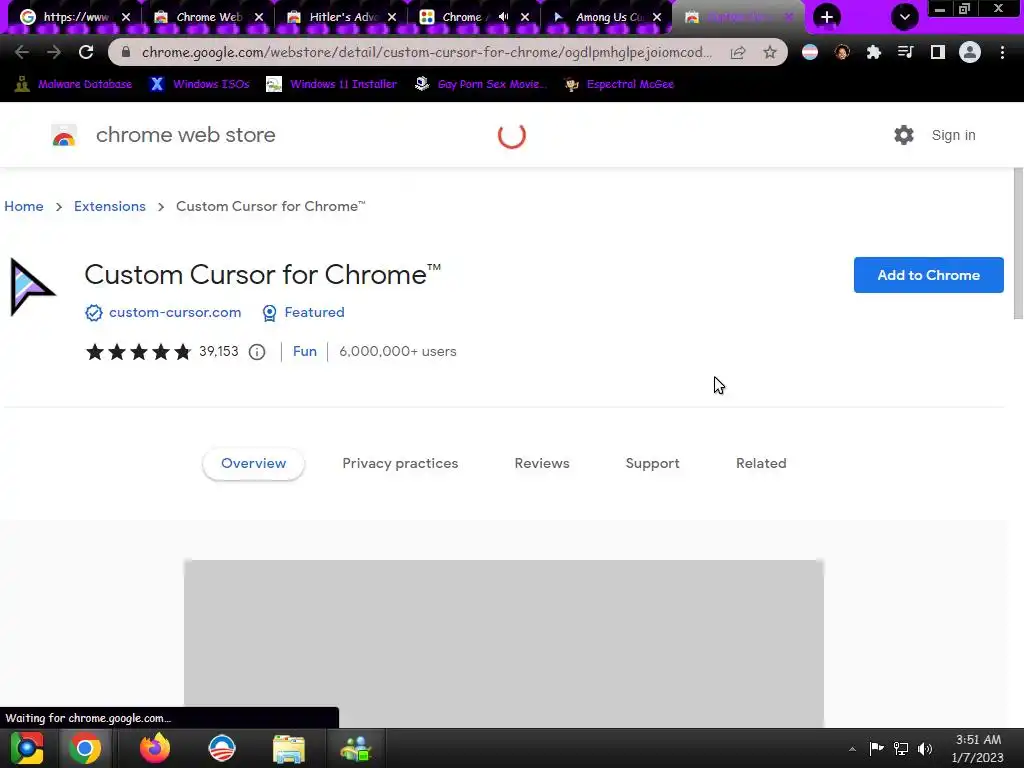Click the volume speaker tray icon

pyautogui.click(x=925, y=749)
